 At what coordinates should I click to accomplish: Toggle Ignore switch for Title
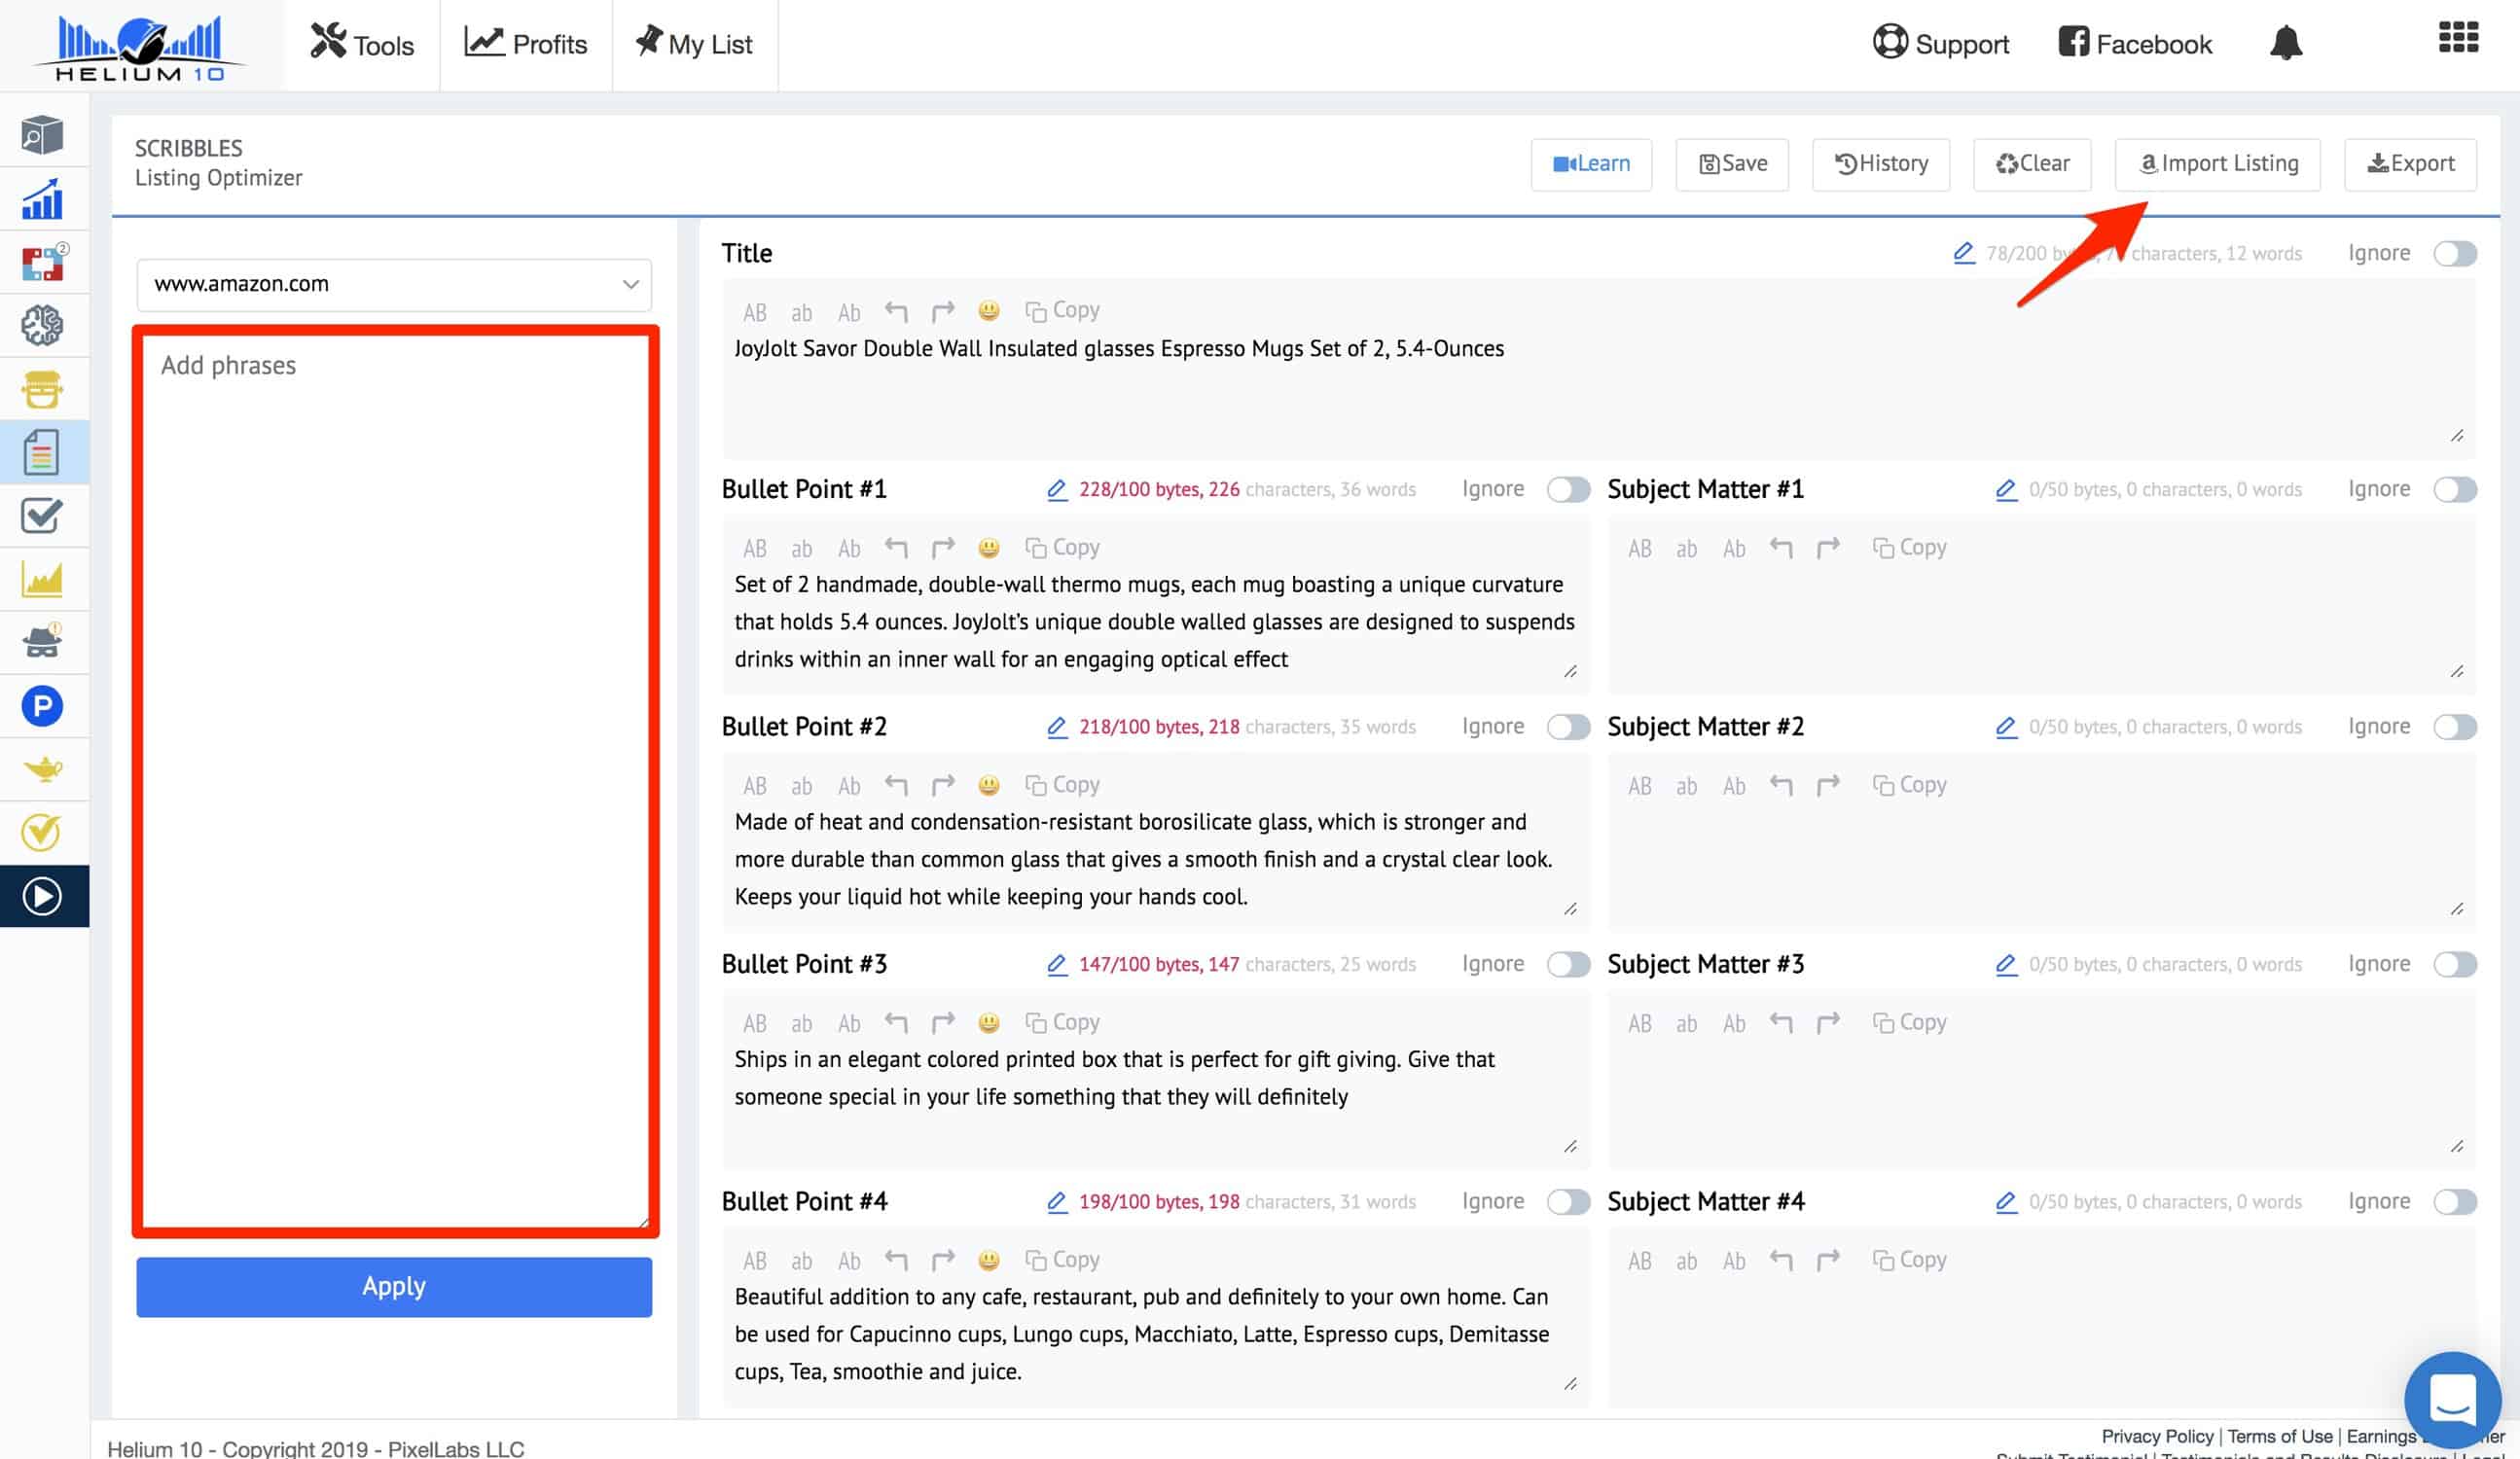[x=2455, y=253]
